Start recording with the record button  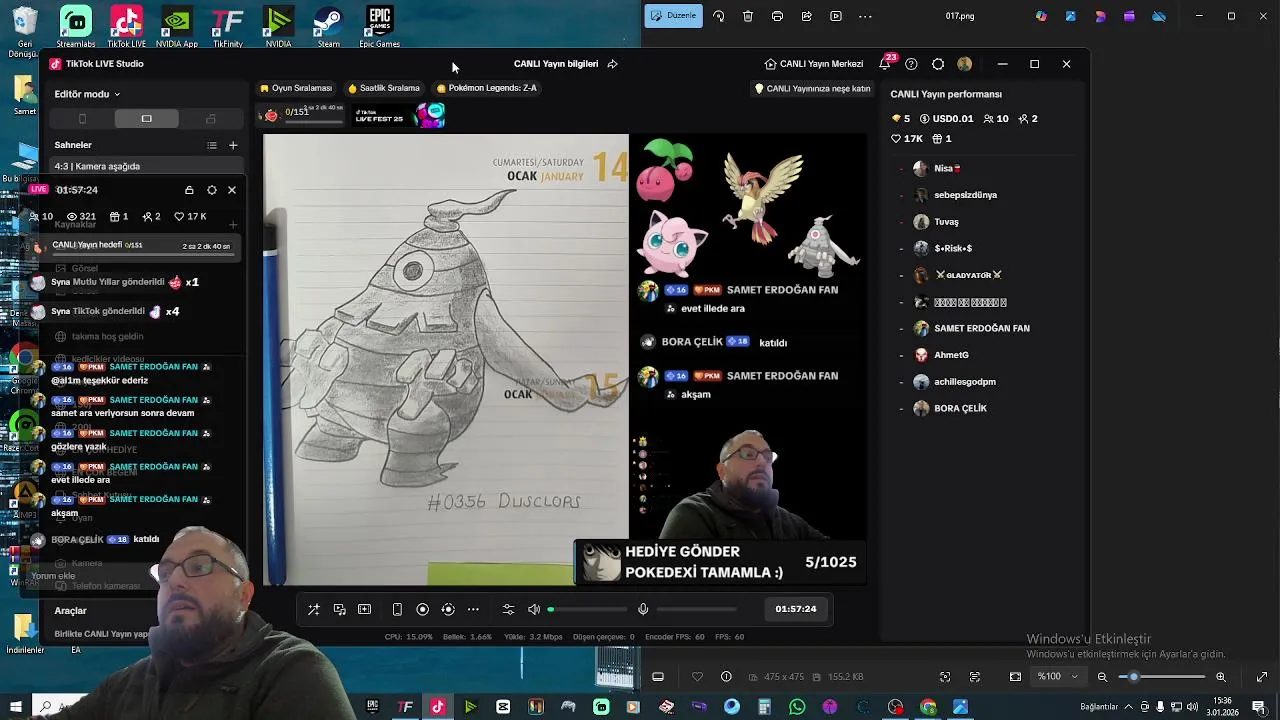pyautogui.click(x=422, y=609)
